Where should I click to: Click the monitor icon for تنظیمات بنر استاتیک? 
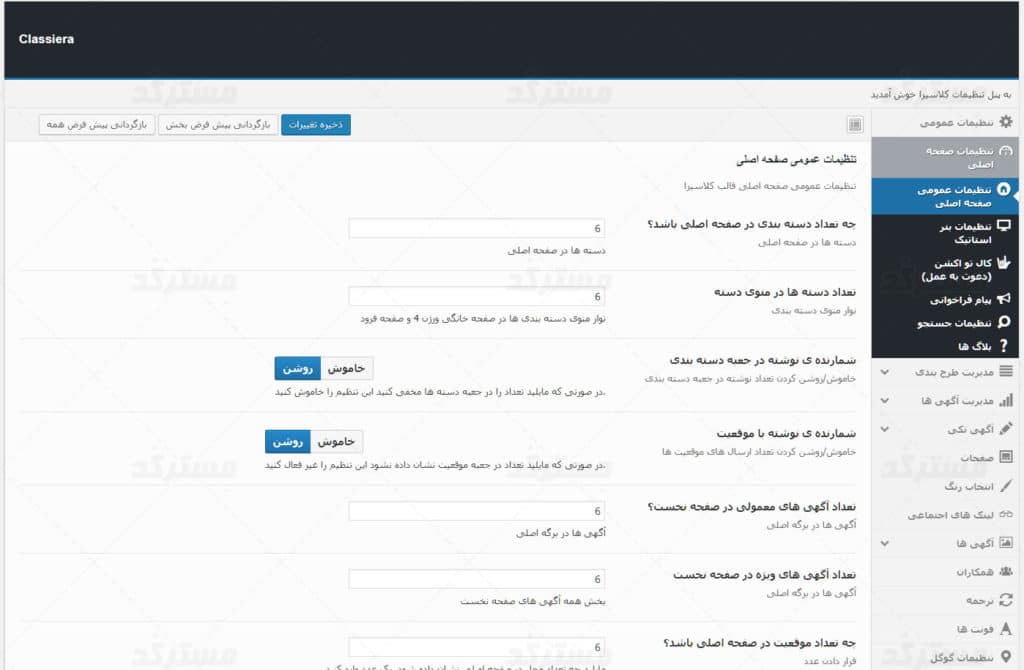(1004, 226)
